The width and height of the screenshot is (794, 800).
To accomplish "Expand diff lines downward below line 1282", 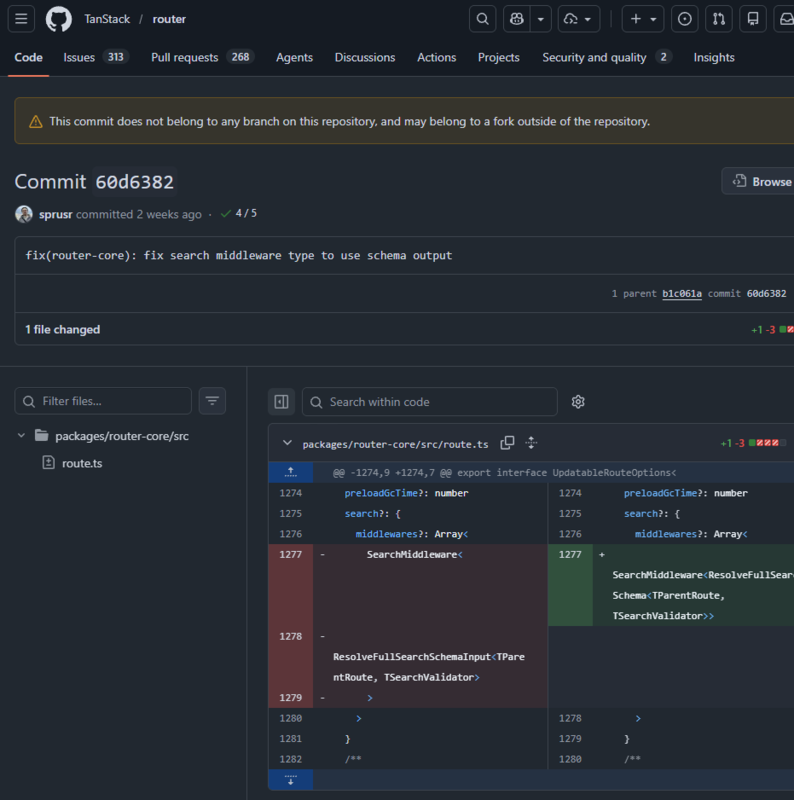I will (291, 780).
